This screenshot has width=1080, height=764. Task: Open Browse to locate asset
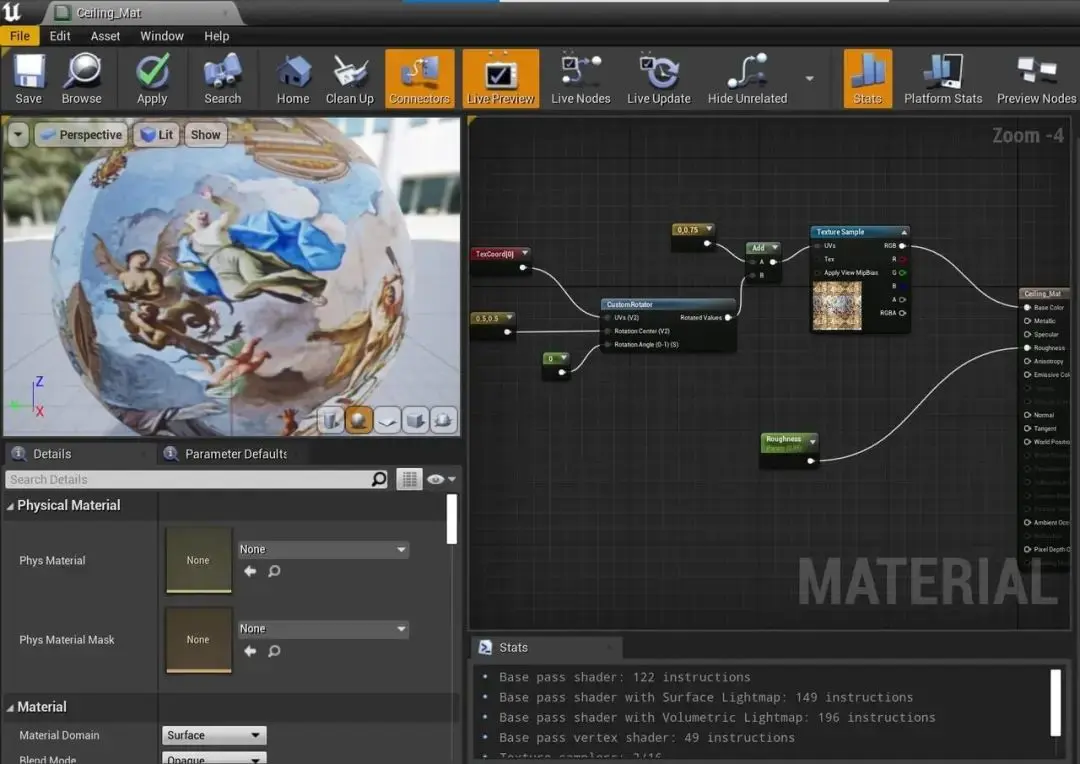(x=81, y=79)
